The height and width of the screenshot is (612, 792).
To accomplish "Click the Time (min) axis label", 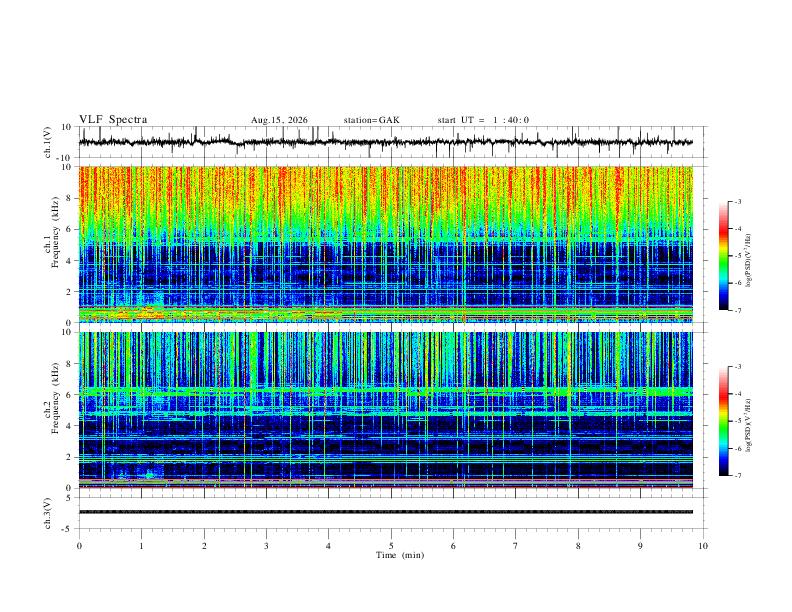I will point(400,555).
